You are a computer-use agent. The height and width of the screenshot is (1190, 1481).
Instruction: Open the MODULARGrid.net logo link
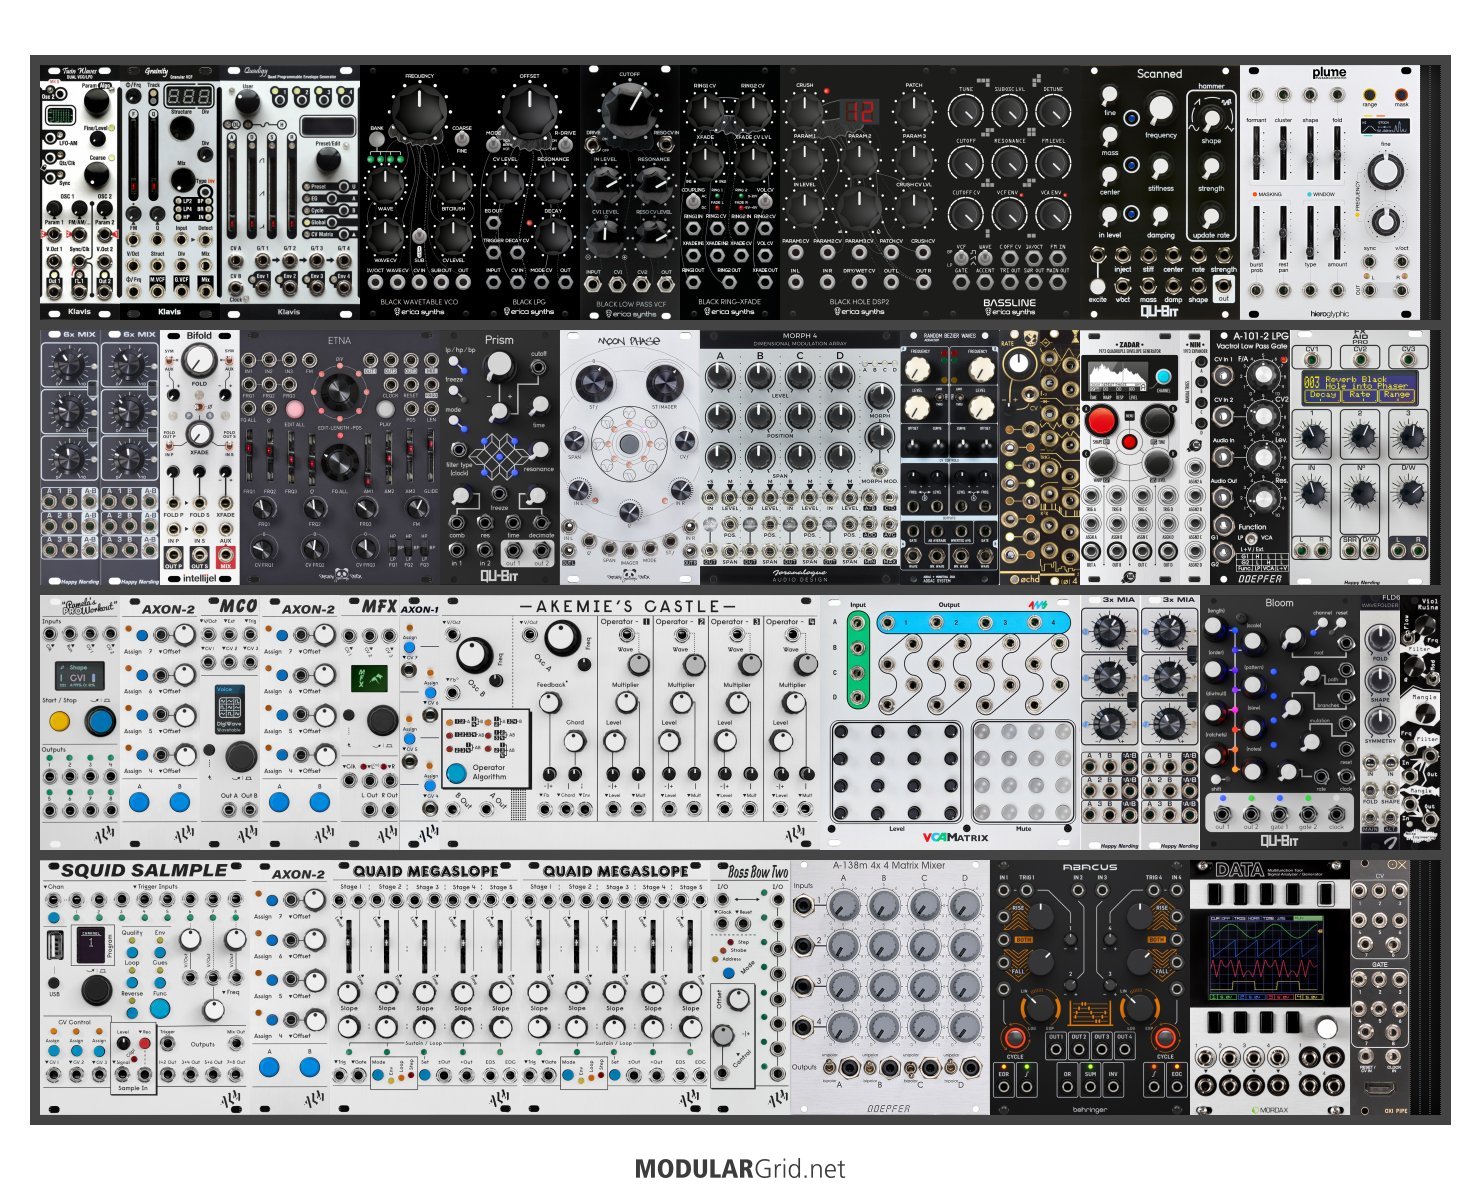pos(740,1168)
